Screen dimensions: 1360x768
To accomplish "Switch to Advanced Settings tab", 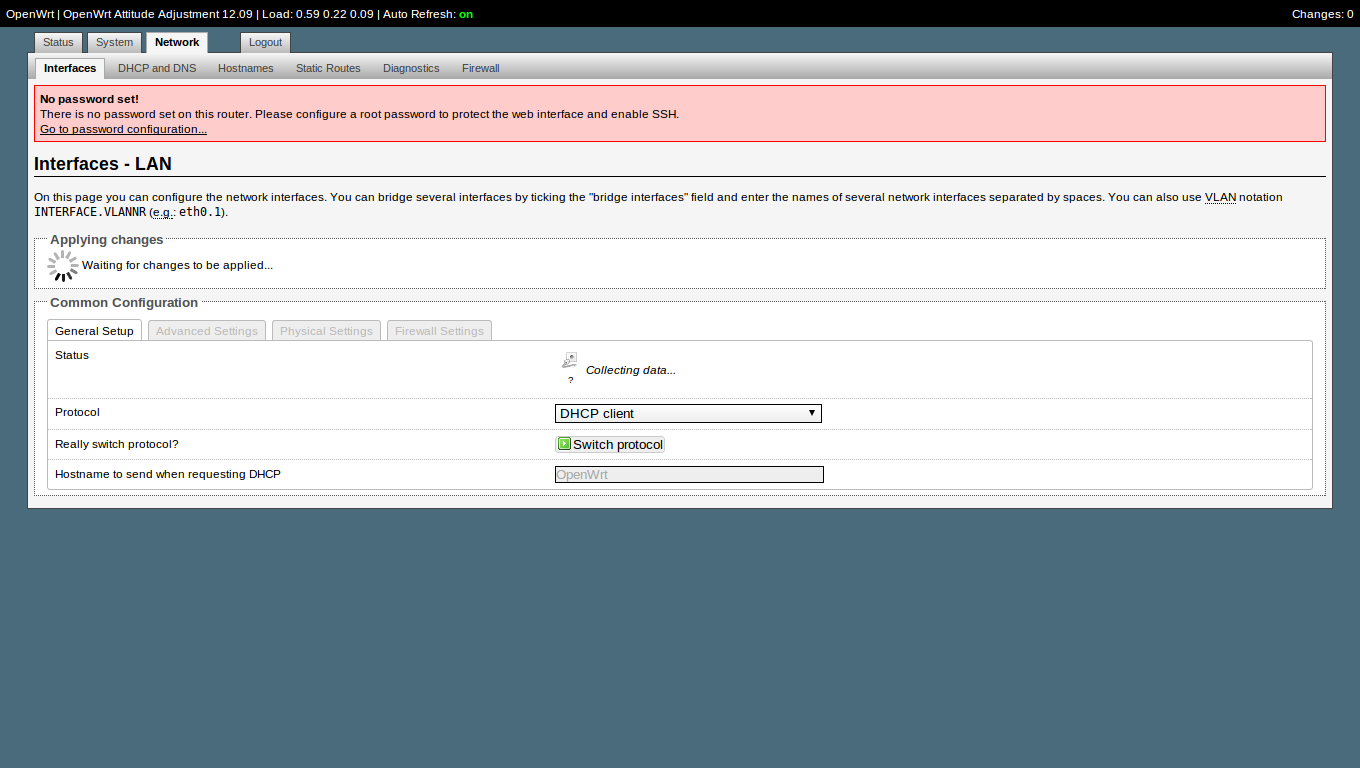I will click(207, 331).
